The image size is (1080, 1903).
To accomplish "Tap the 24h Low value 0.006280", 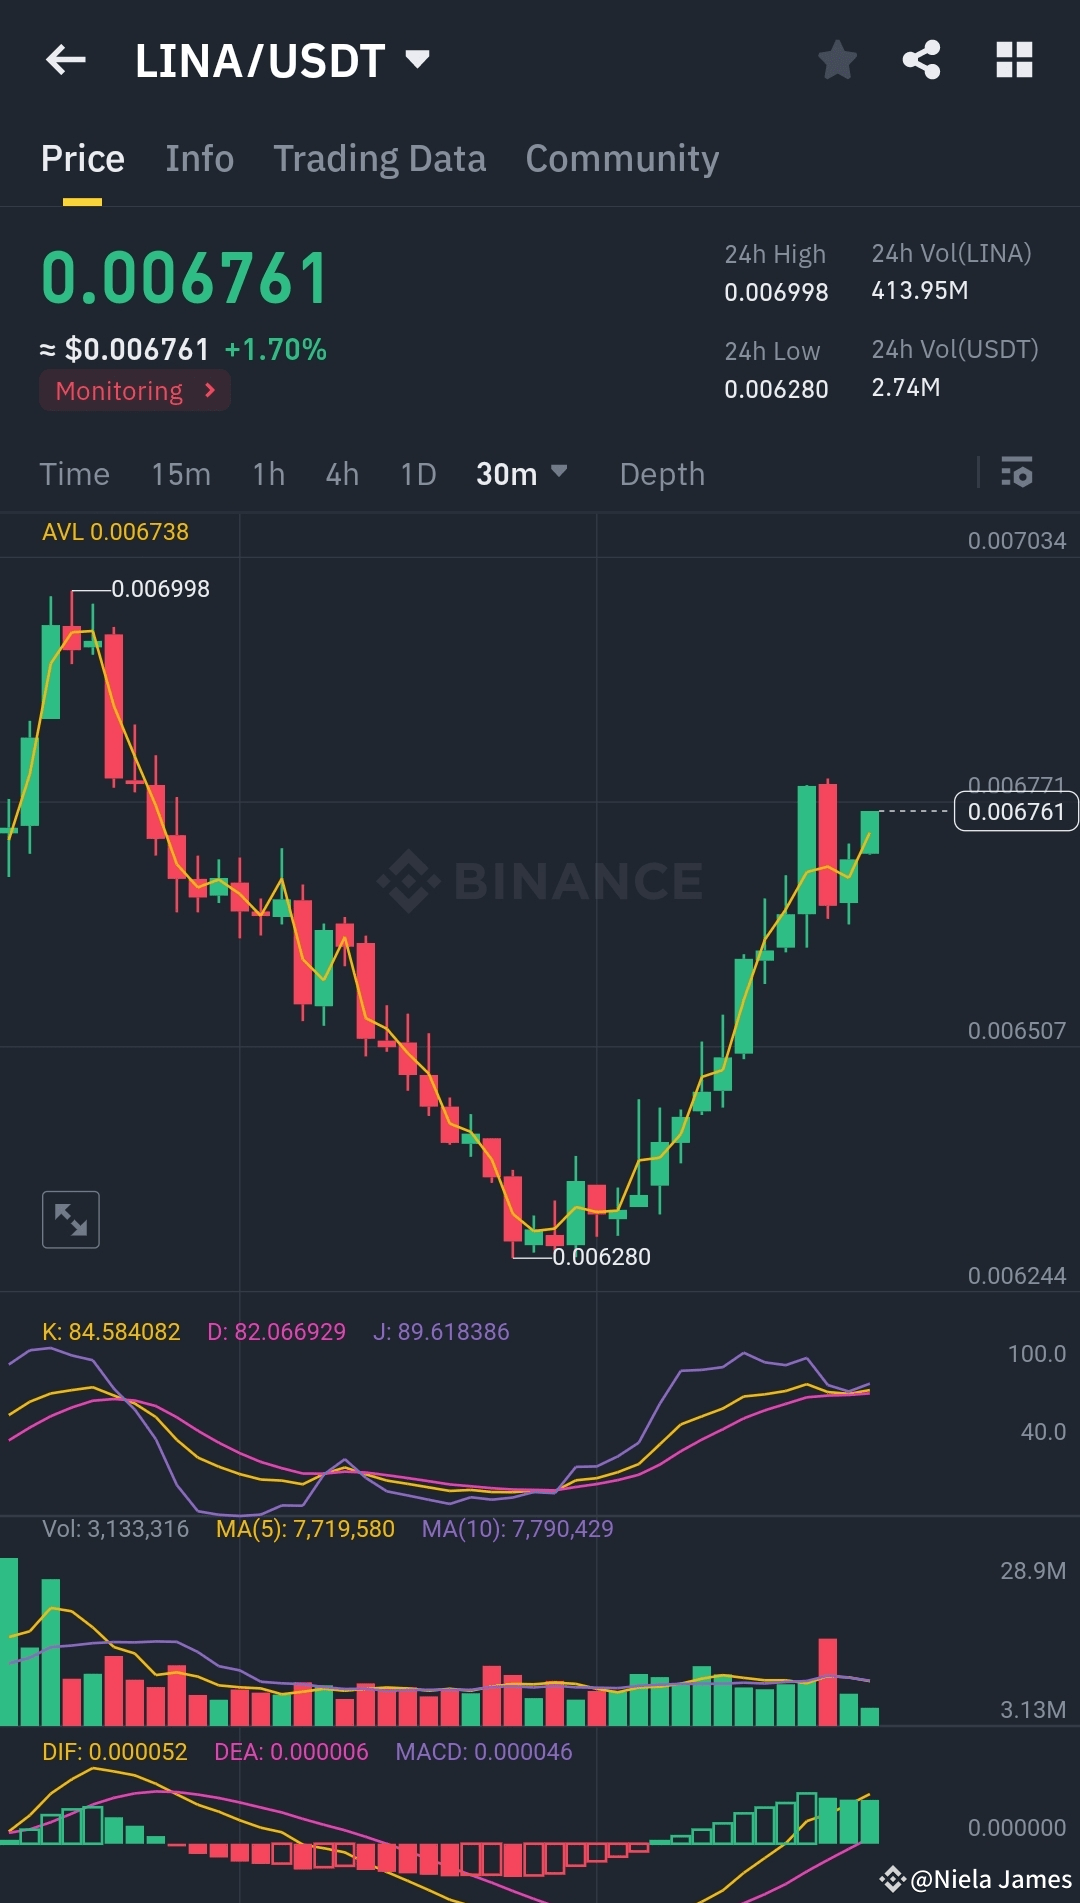I will click(776, 389).
